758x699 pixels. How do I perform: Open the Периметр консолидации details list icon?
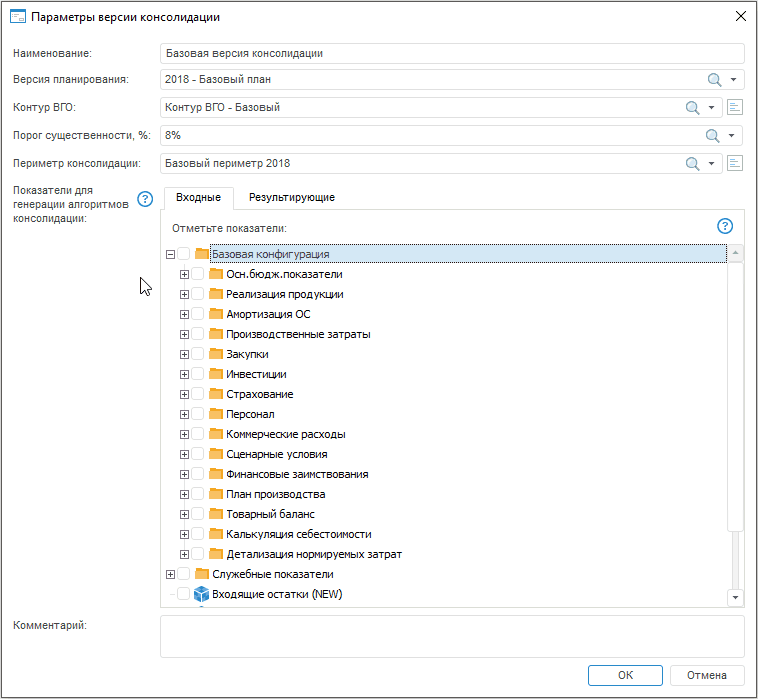(x=735, y=164)
